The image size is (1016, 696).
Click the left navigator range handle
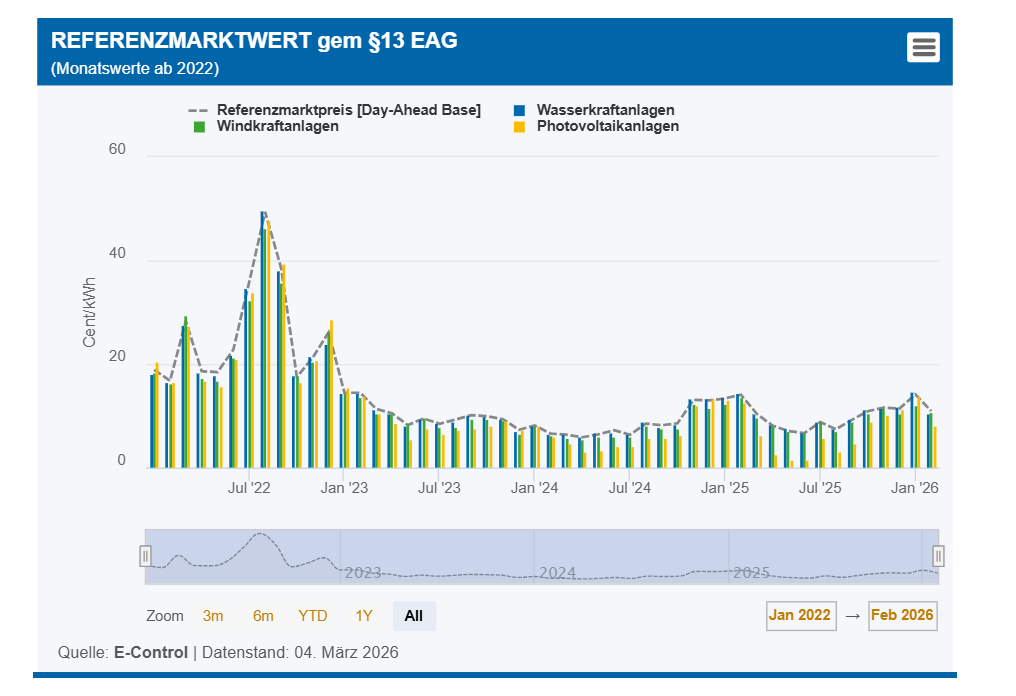pos(146,556)
